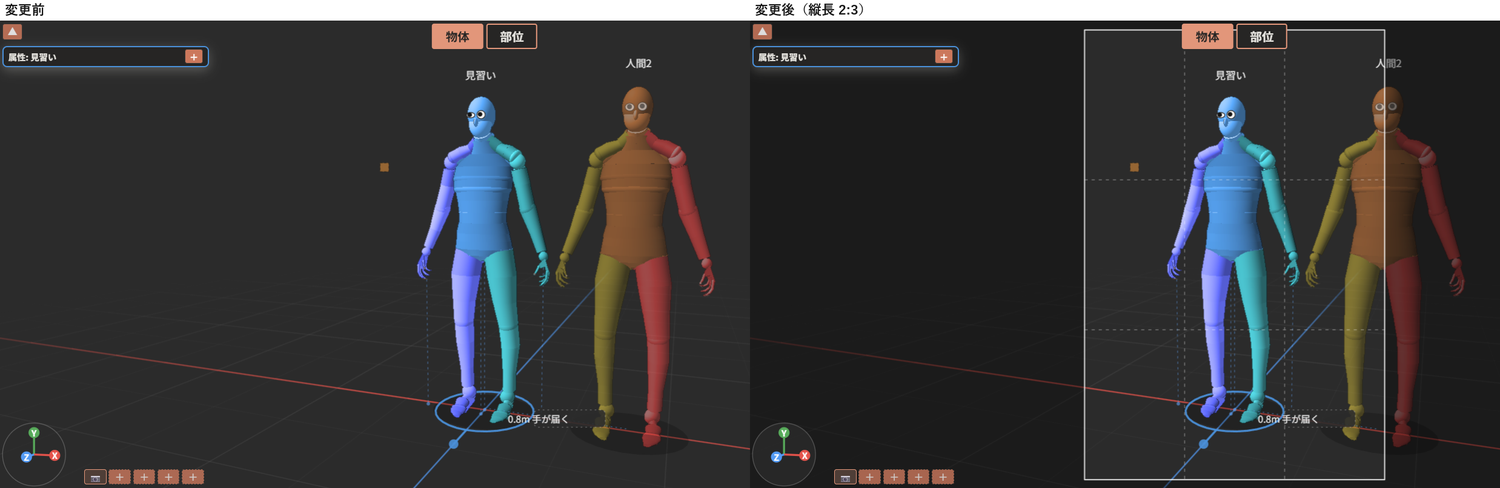Viewport: 1500px width, 488px height.
Task: Click the camera snapshot button in 変更後 view
Action: point(845,477)
